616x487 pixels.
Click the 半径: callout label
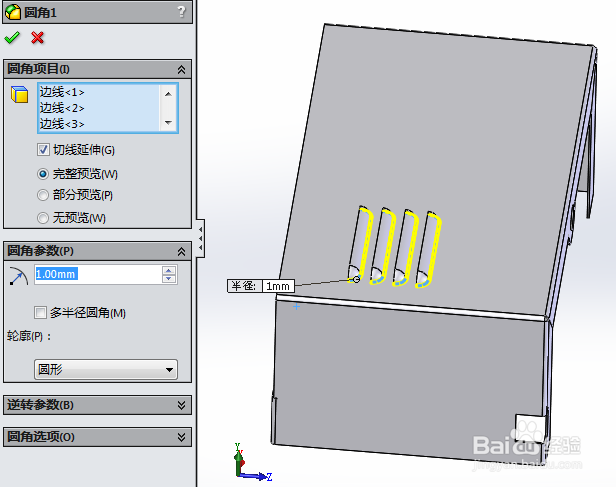tap(244, 286)
